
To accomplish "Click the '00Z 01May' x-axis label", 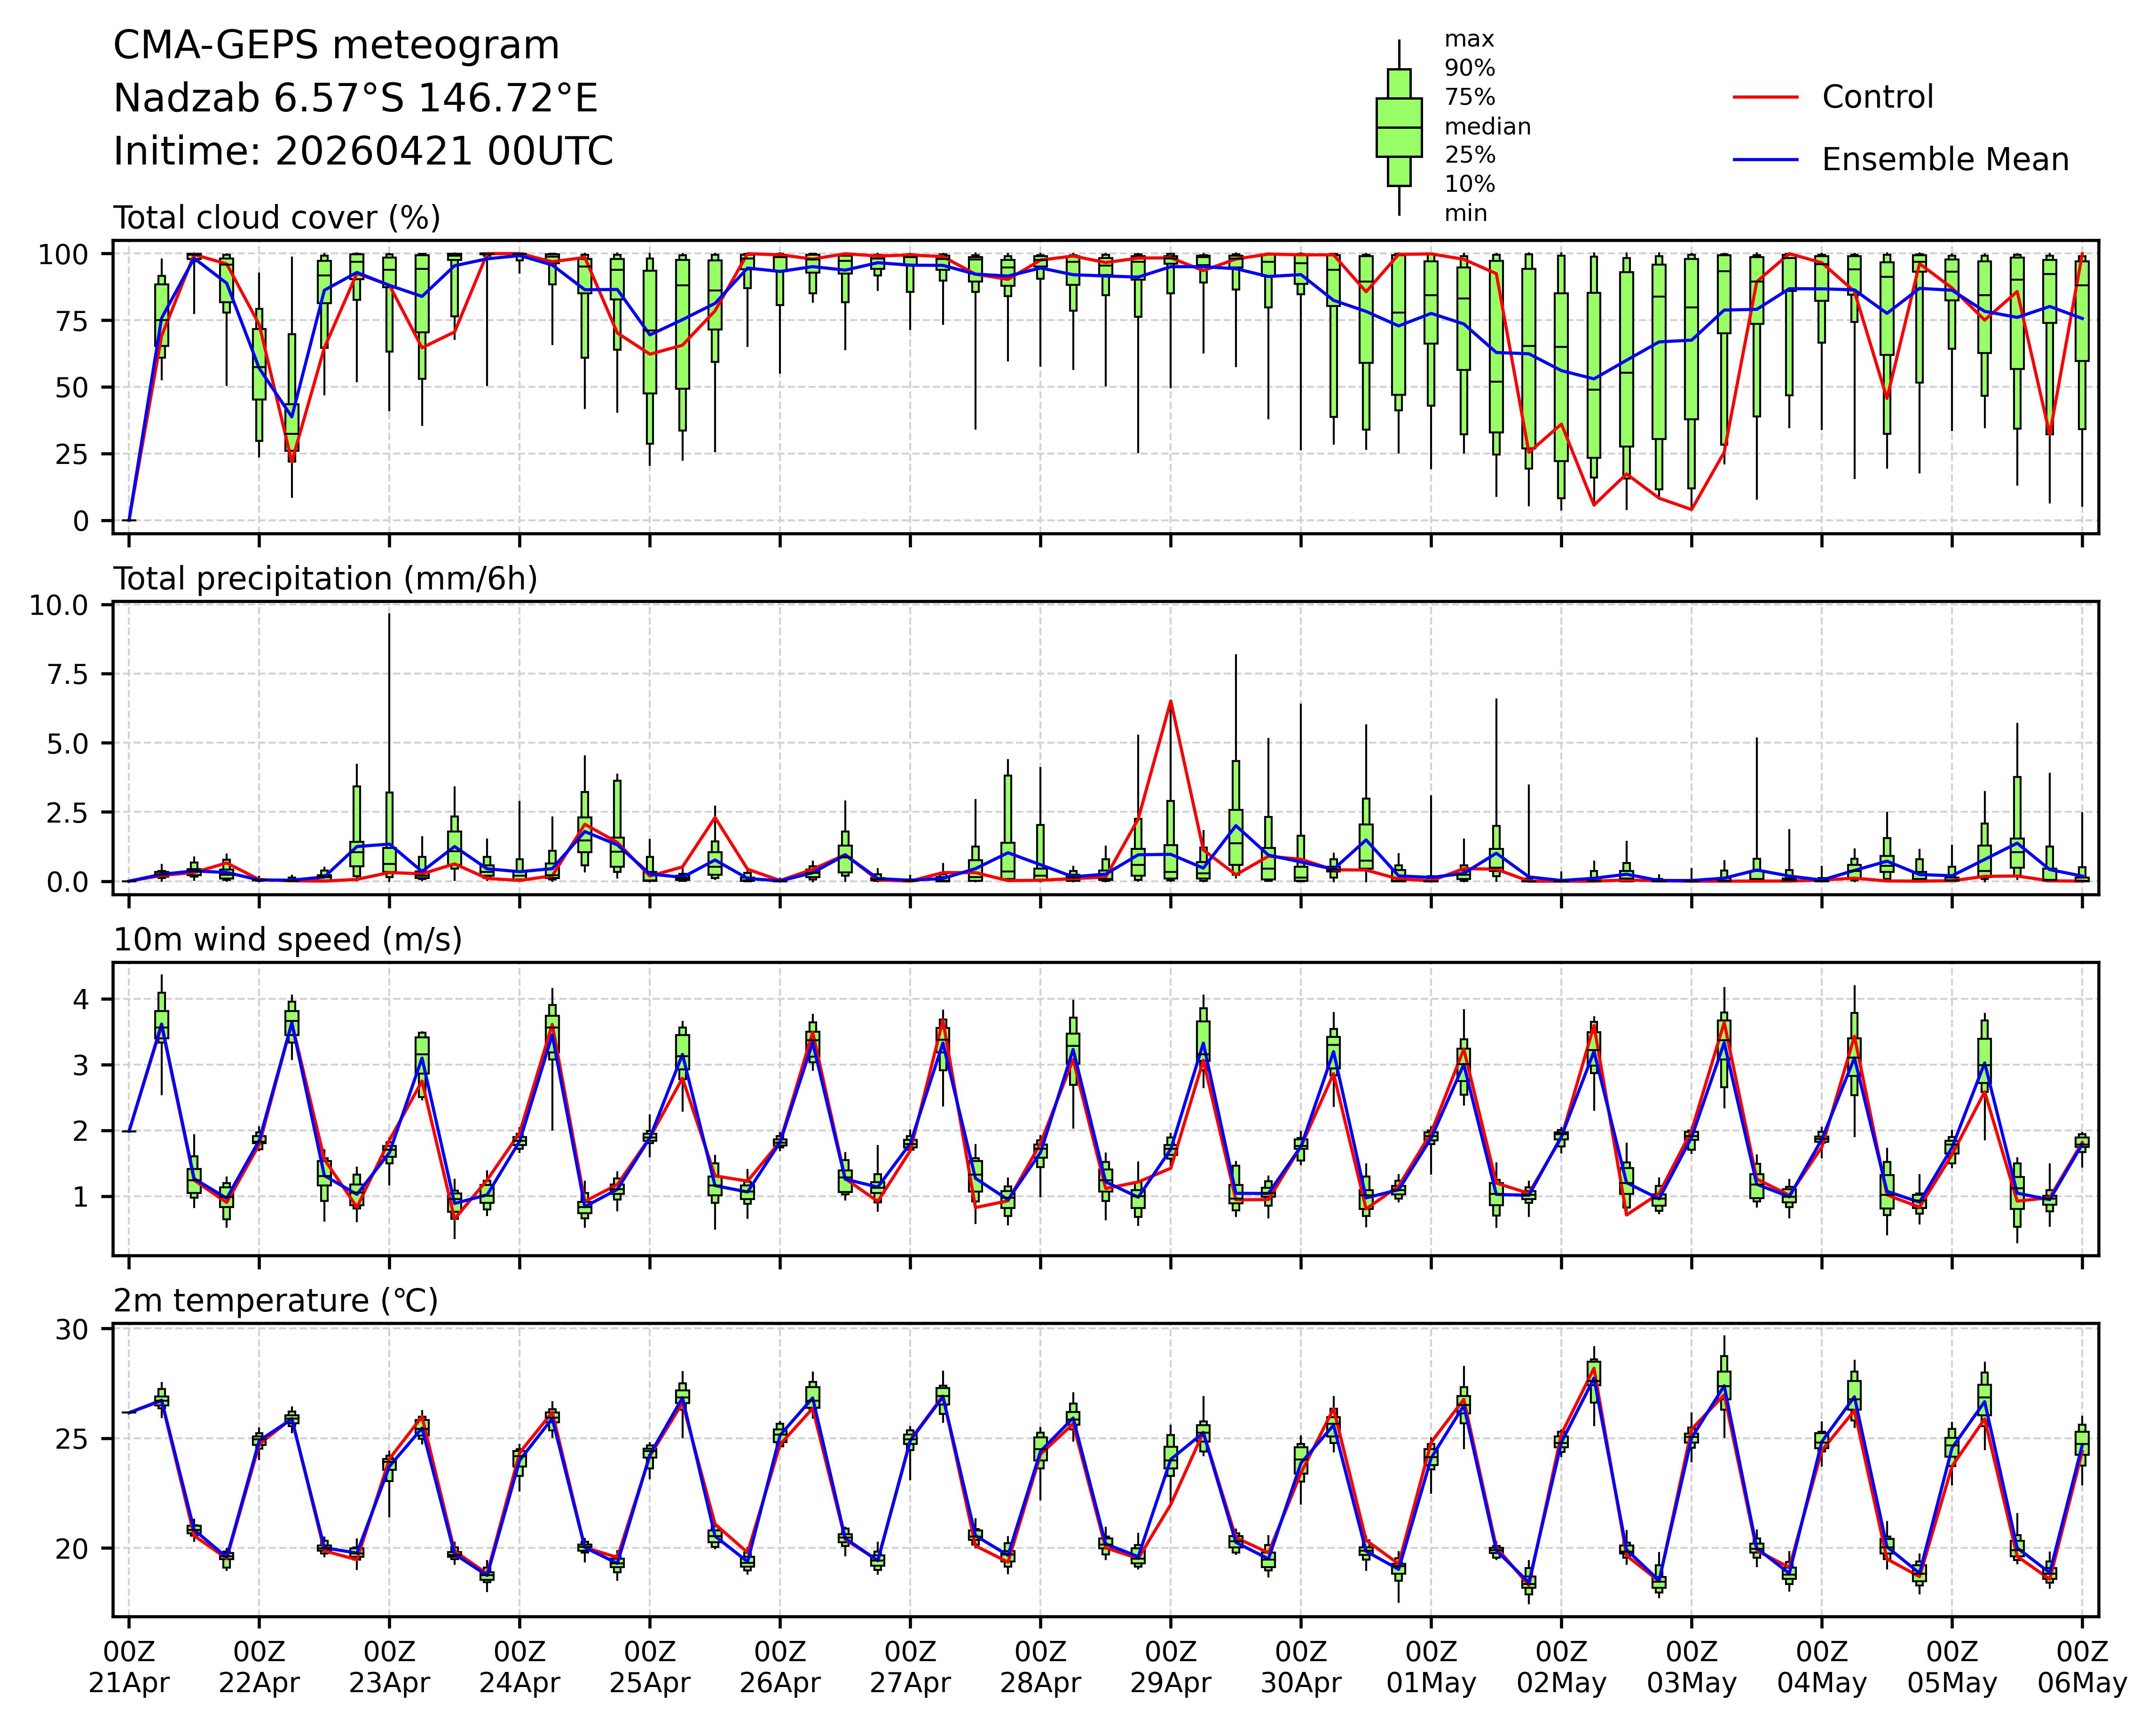I will pyautogui.click(x=1430, y=1667).
